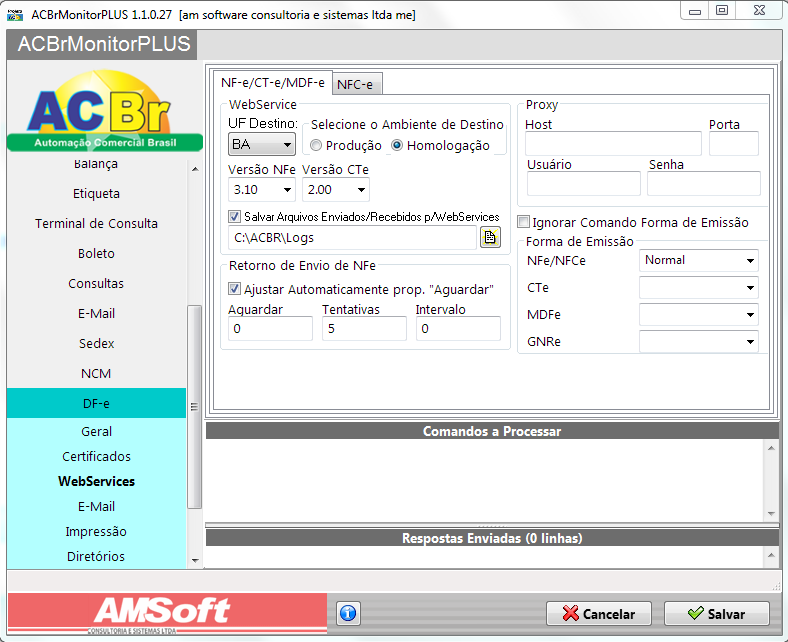Viewport: 788px width, 642px height.
Task: Click the Intervalo value field
Action: [458, 329]
